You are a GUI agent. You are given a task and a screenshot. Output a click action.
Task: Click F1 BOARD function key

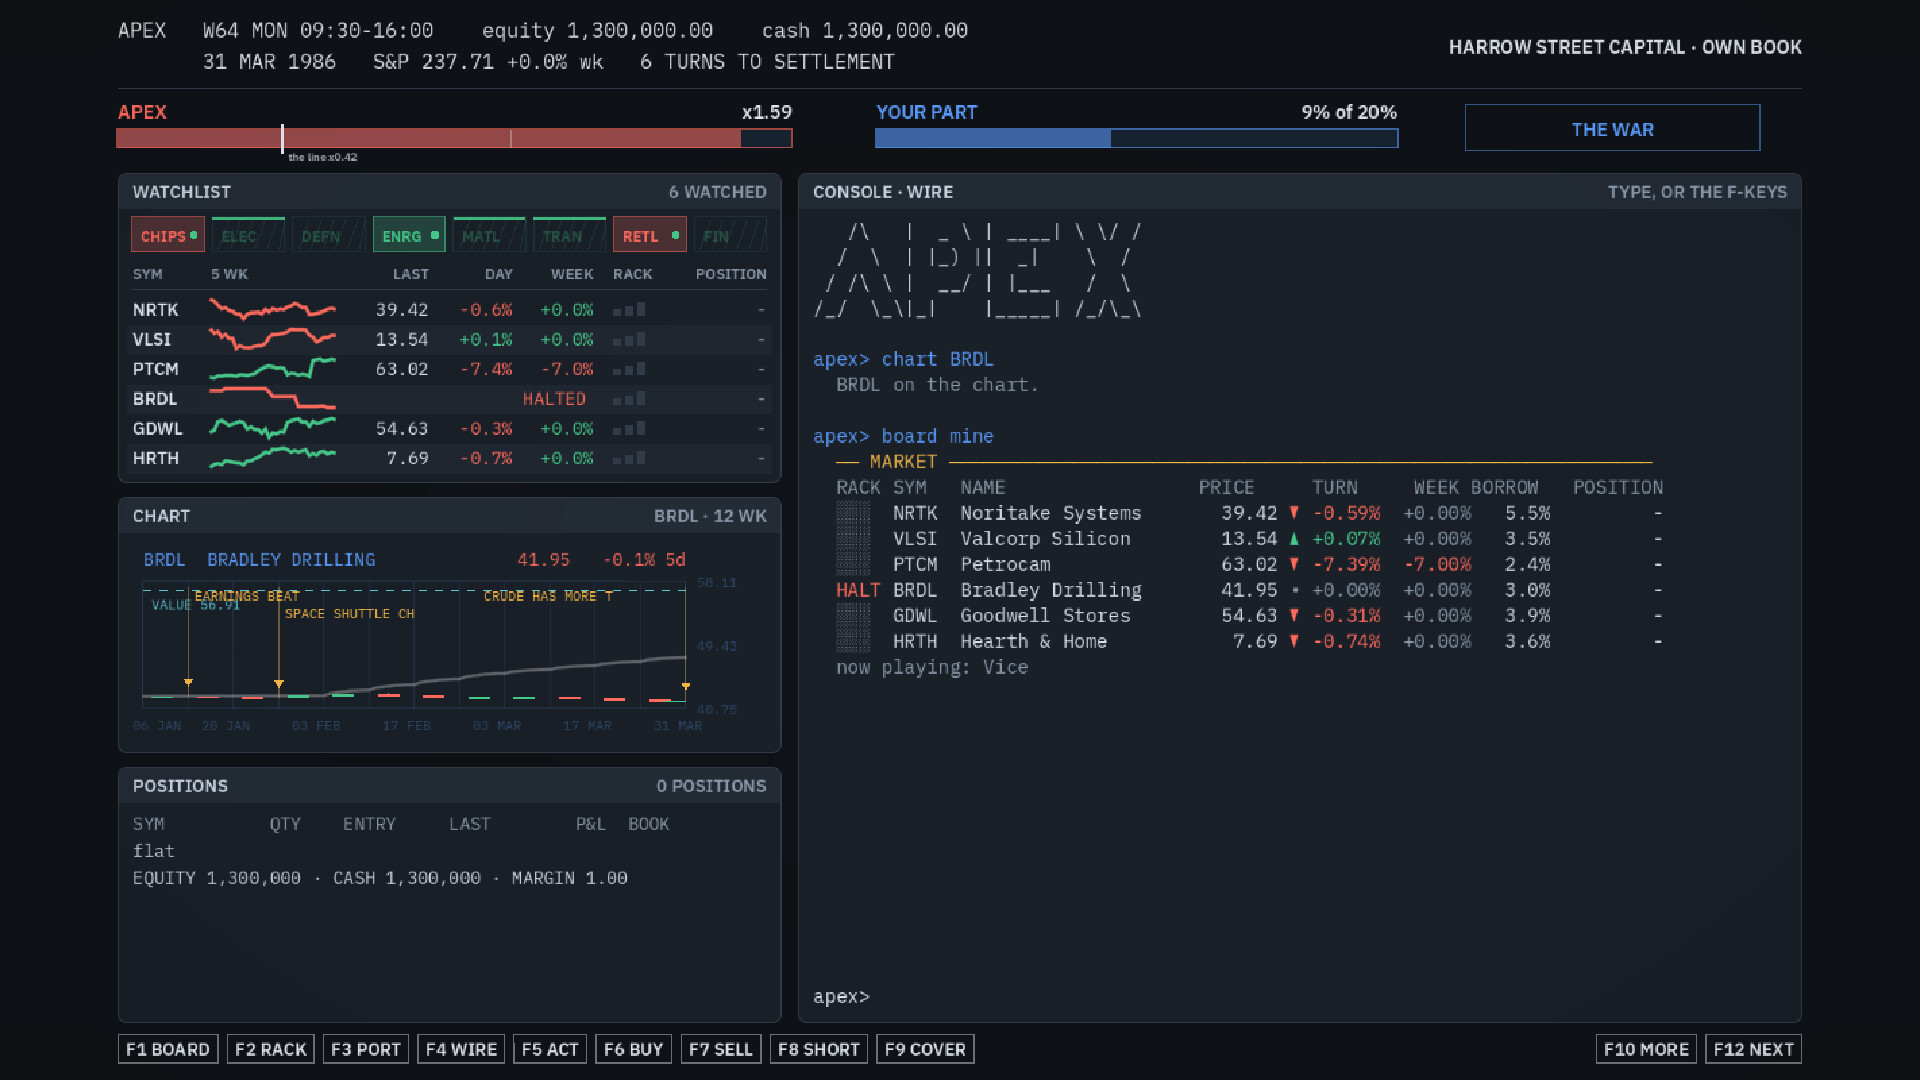point(168,1049)
